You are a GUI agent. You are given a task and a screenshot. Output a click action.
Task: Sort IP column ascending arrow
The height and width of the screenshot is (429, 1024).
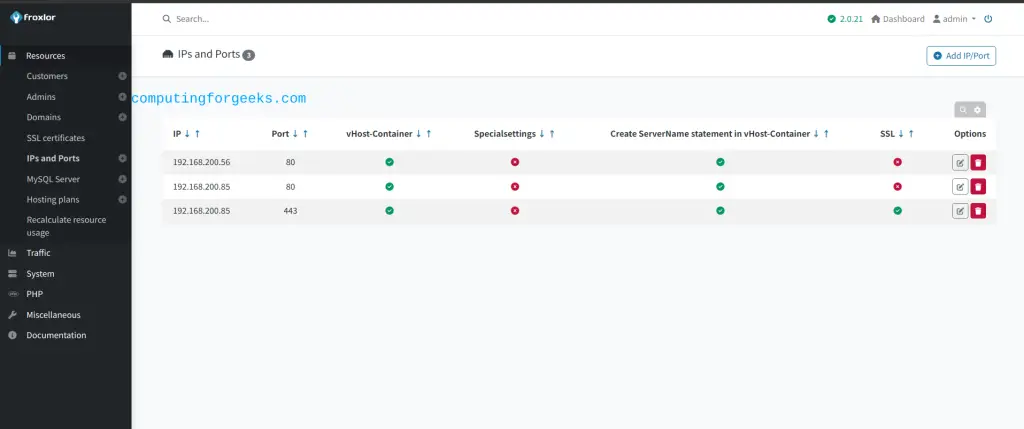point(197,133)
